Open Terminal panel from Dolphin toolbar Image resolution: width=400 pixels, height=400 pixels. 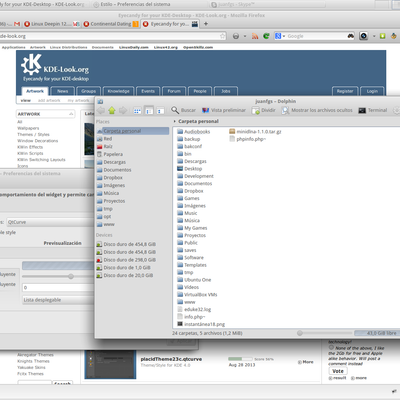tap(373, 110)
